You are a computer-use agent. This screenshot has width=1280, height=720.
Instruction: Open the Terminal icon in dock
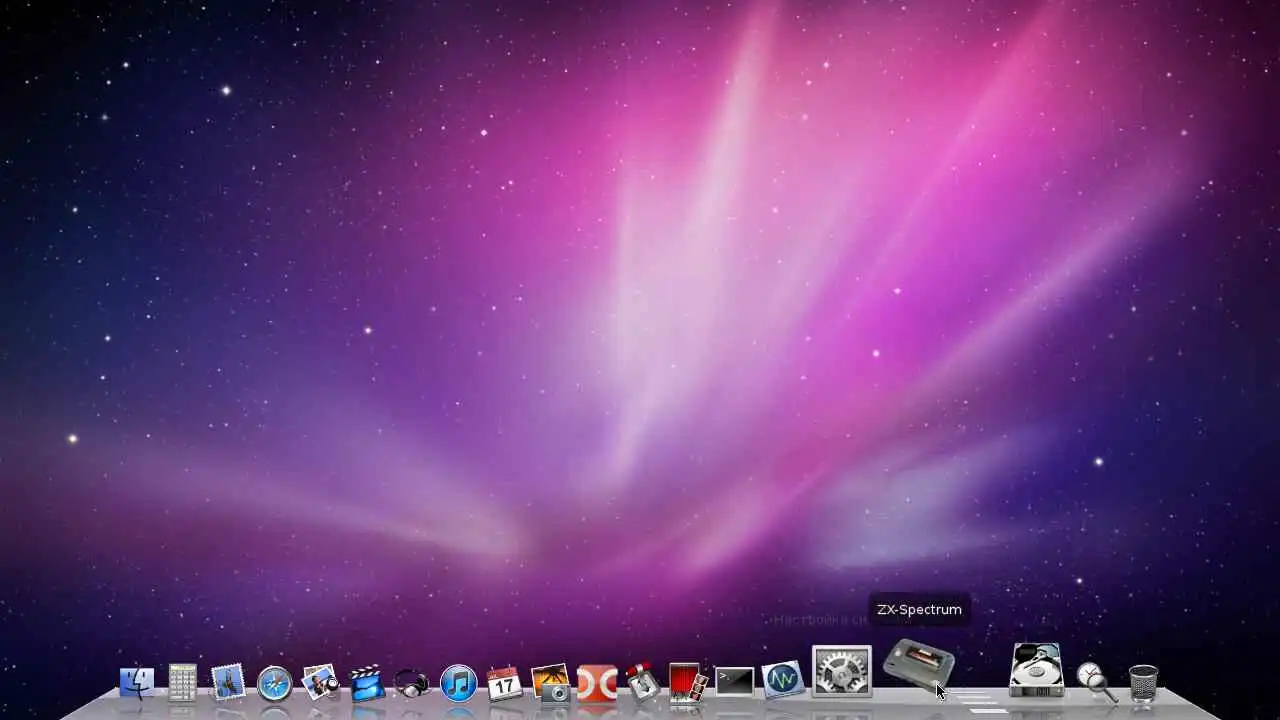[x=734, y=683]
